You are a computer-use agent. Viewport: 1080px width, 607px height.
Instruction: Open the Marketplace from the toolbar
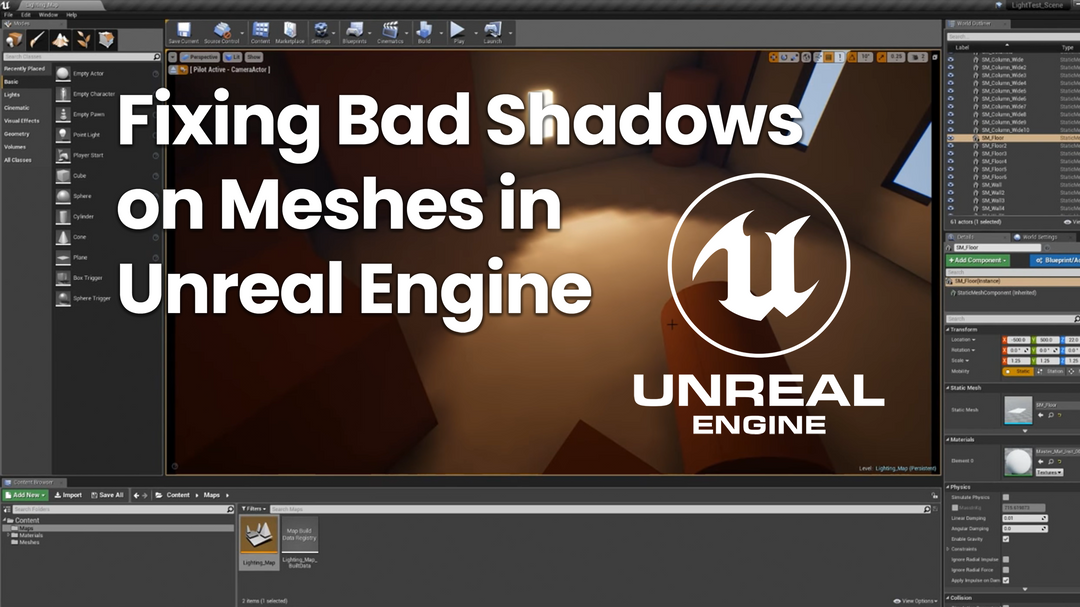tap(290, 31)
